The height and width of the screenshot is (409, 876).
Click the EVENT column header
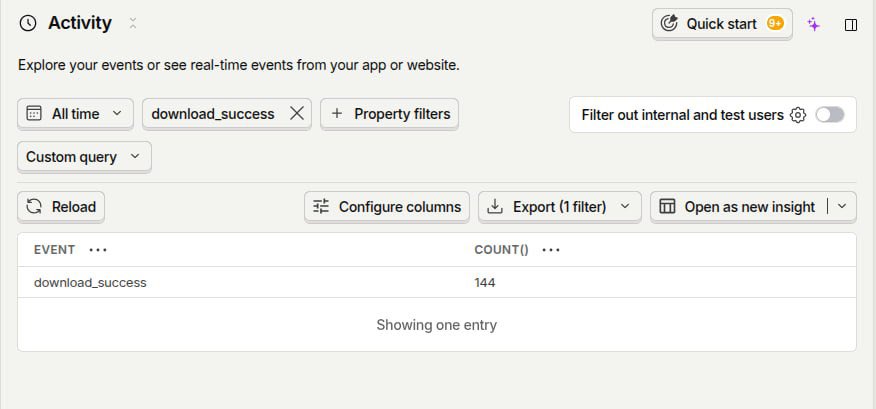[x=54, y=250]
